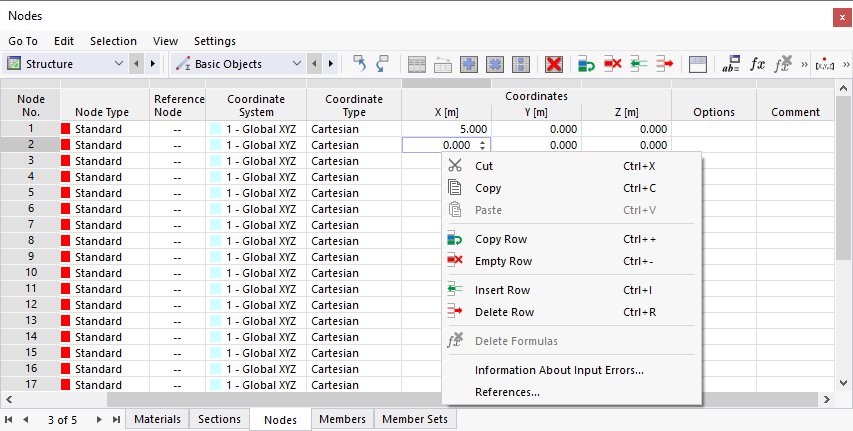
Task: Go to previous entry beside Structure dropdown
Action: 136,64
